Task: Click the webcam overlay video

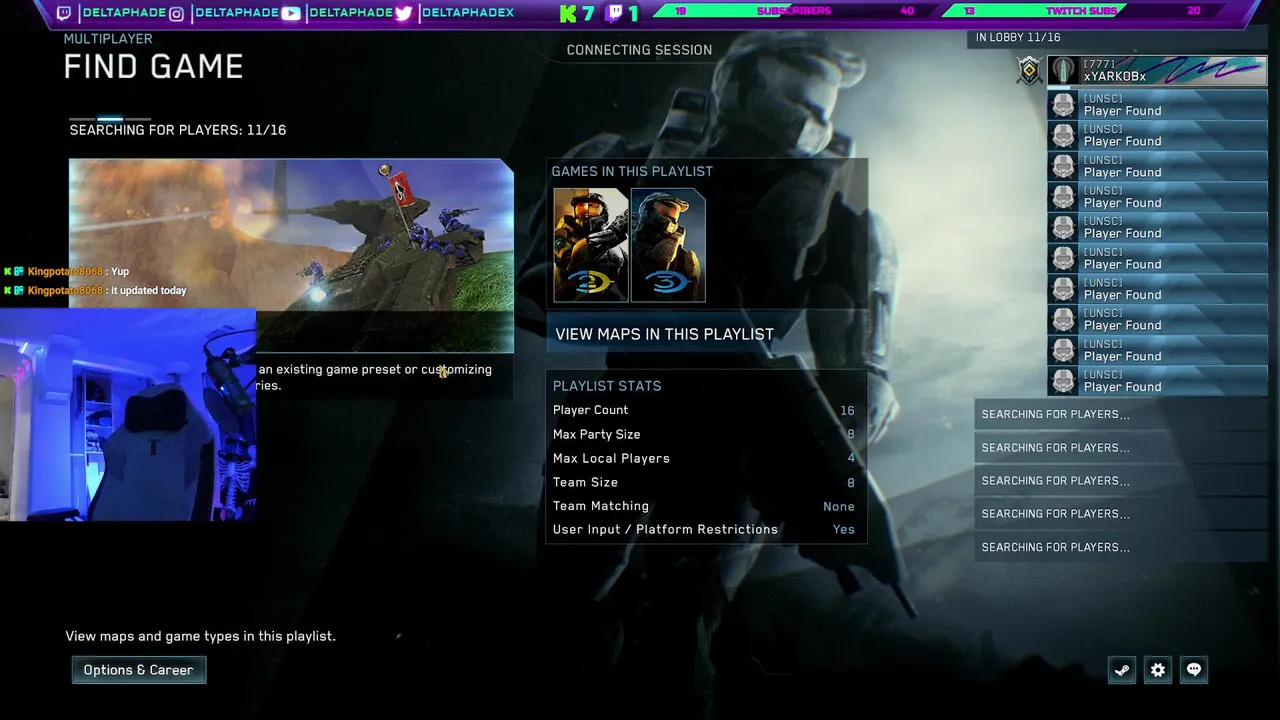Action: [128, 415]
